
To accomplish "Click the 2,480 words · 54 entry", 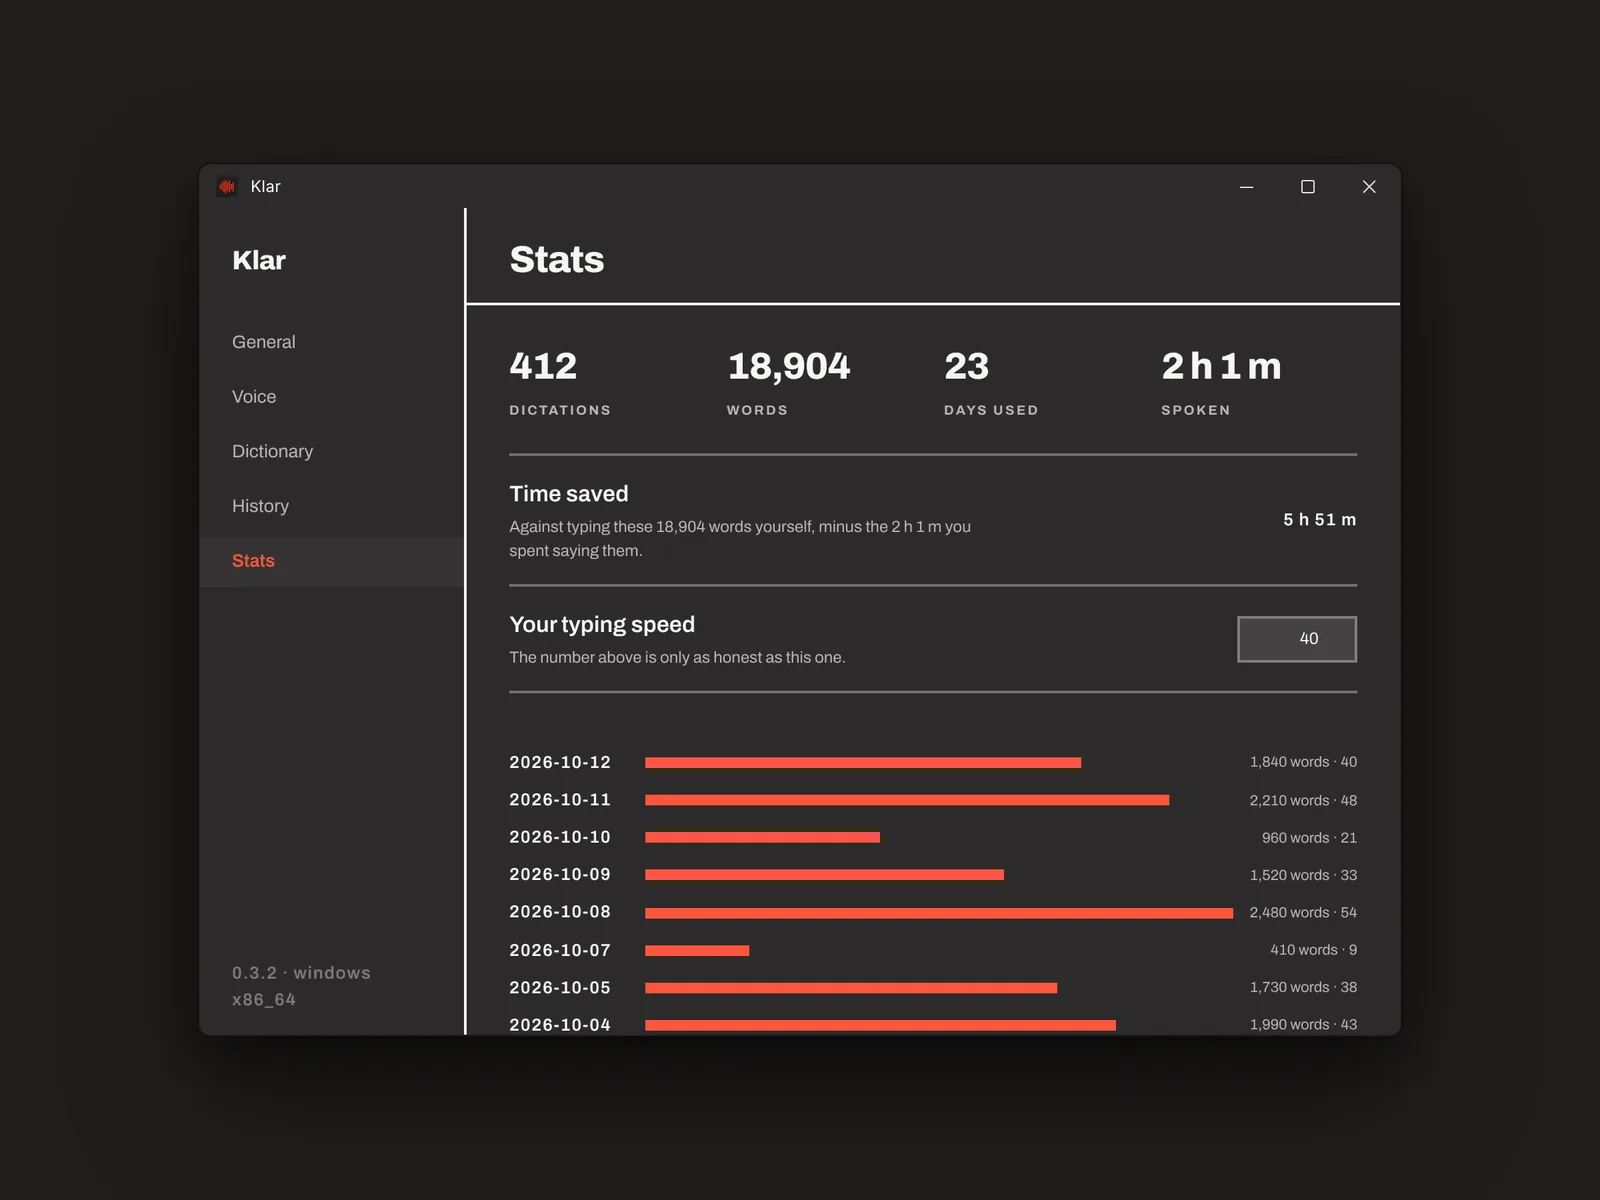I will click(x=1303, y=913).
